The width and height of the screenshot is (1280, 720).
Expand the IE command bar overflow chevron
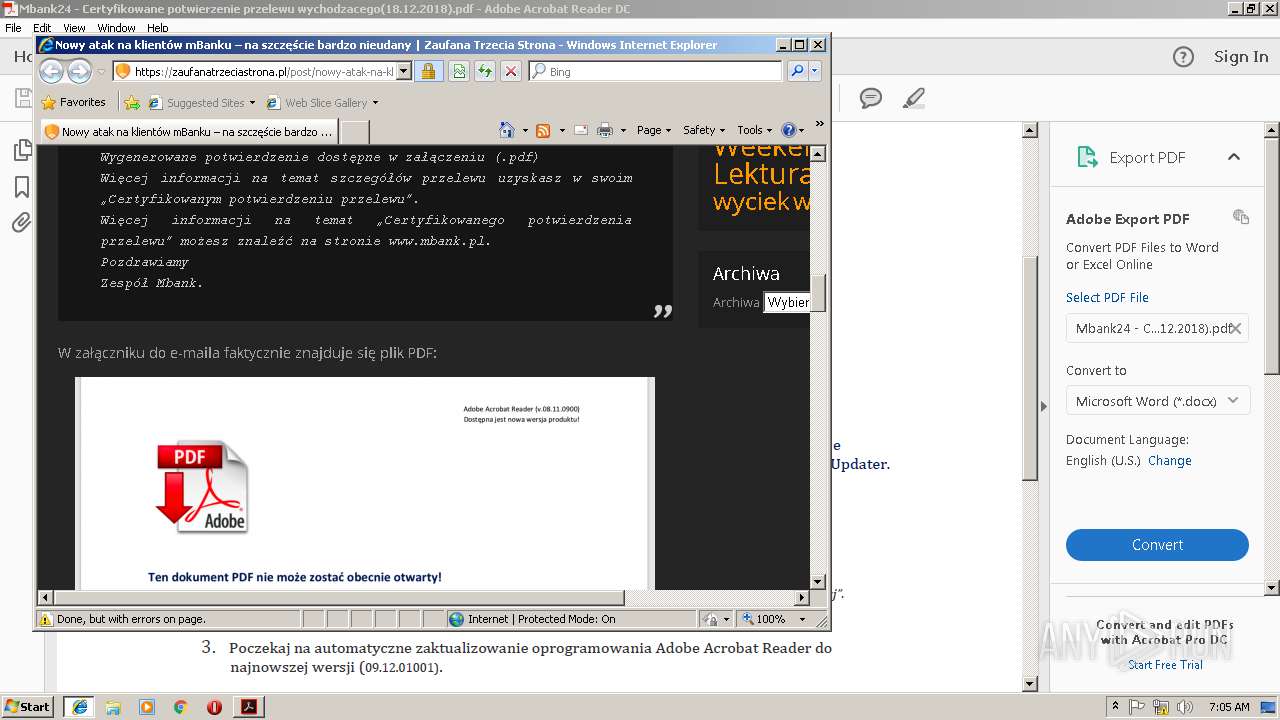(820, 124)
